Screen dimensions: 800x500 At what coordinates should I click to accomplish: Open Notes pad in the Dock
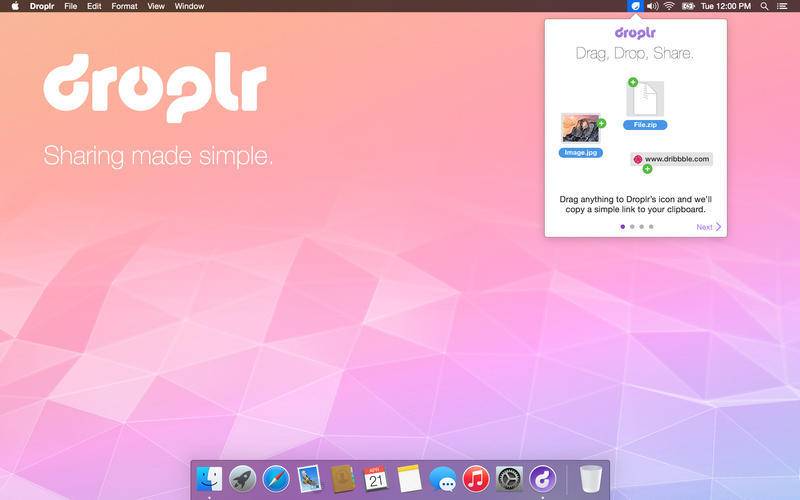pos(409,479)
